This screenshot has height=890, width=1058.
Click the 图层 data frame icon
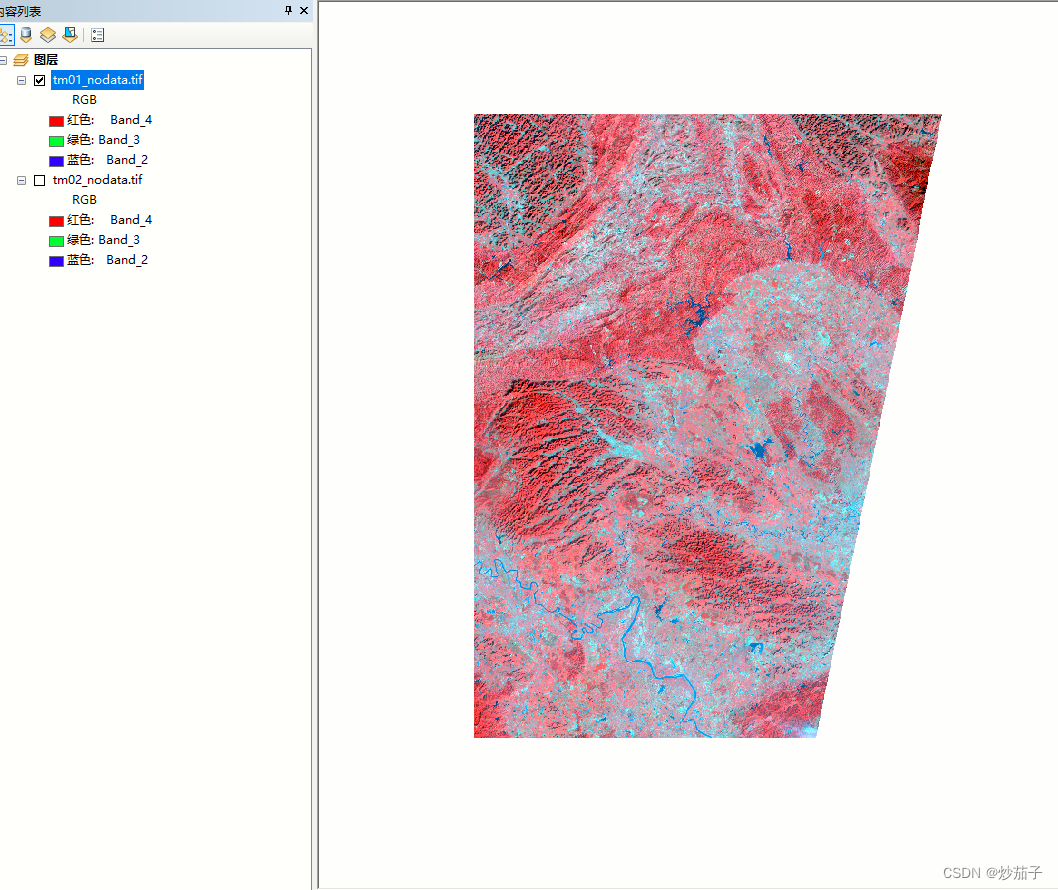click(21, 60)
